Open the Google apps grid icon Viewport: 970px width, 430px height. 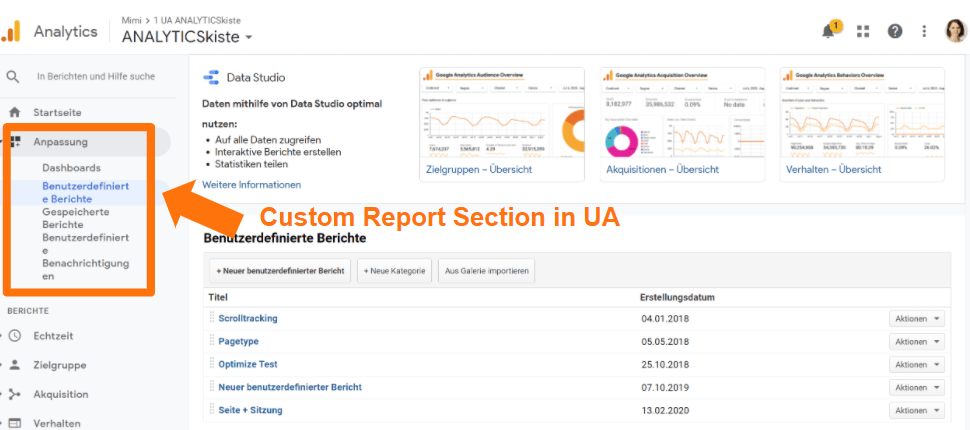click(x=862, y=32)
